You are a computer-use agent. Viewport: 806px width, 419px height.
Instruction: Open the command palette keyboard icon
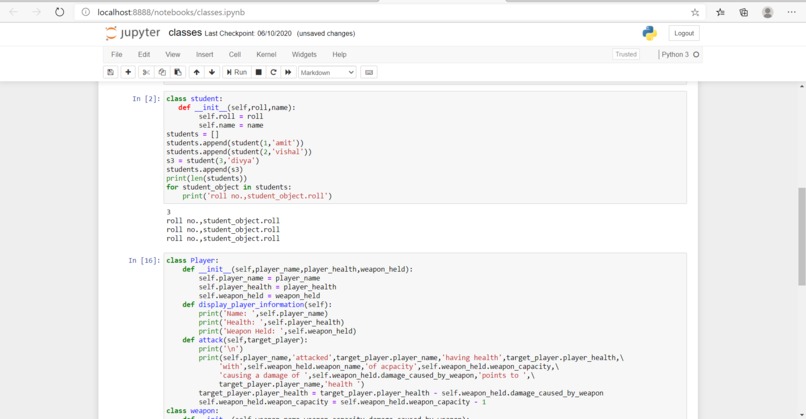pos(369,72)
